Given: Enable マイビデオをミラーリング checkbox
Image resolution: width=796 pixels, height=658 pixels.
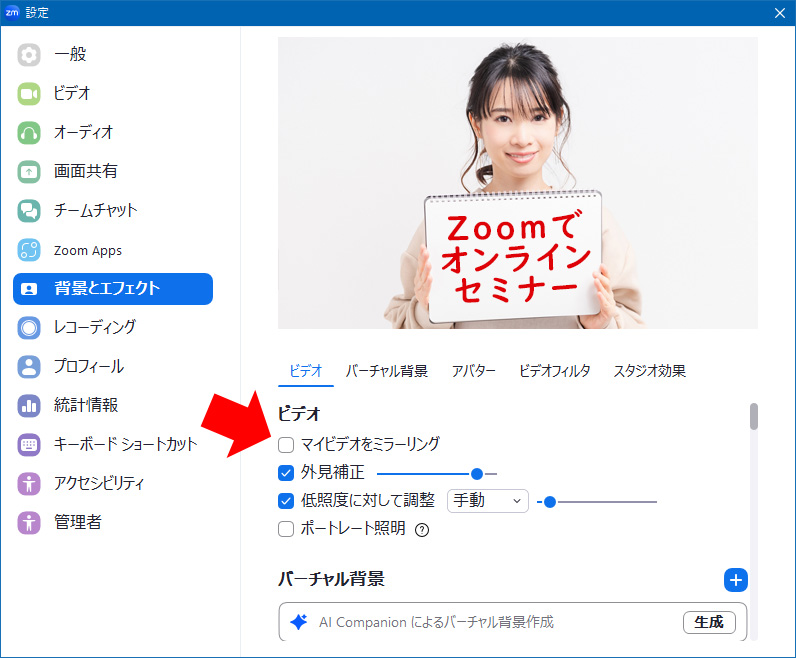Looking at the screenshot, I should (x=286, y=445).
